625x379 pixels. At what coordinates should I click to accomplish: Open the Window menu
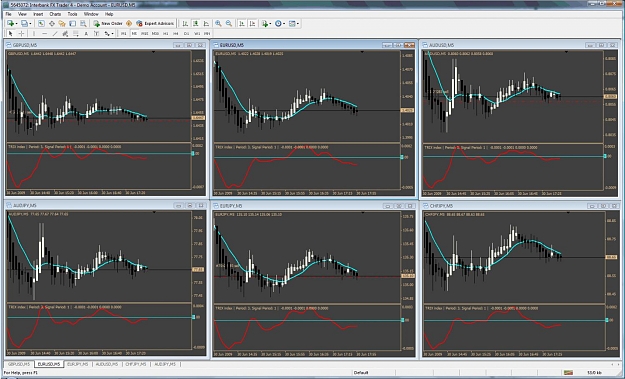coord(91,14)
